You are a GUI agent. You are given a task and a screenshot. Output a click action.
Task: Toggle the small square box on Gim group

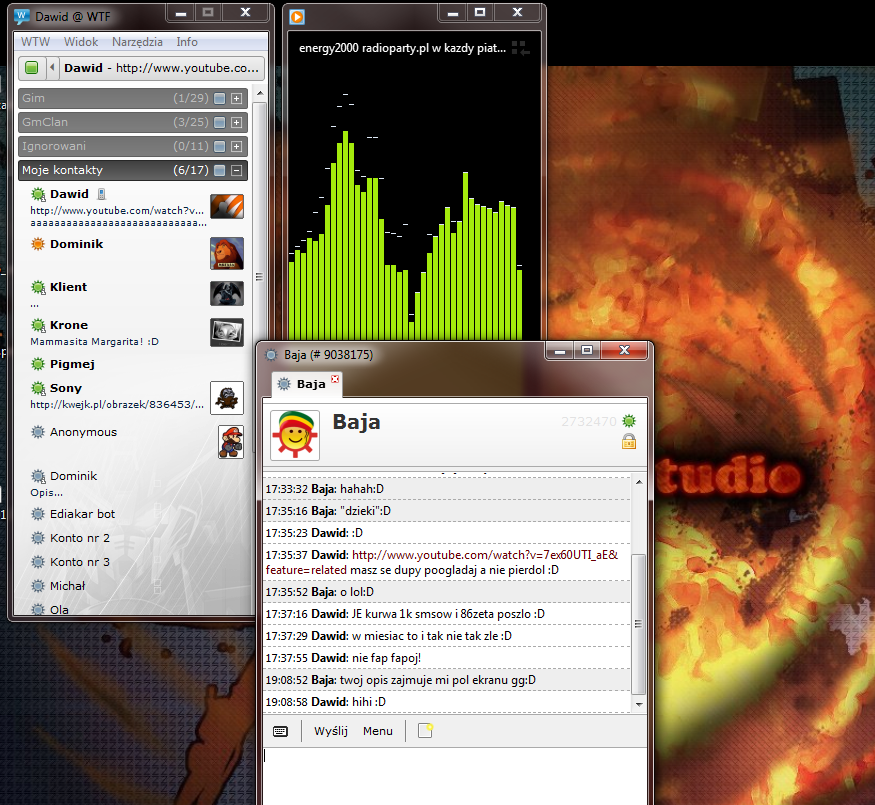coord(220,98)
